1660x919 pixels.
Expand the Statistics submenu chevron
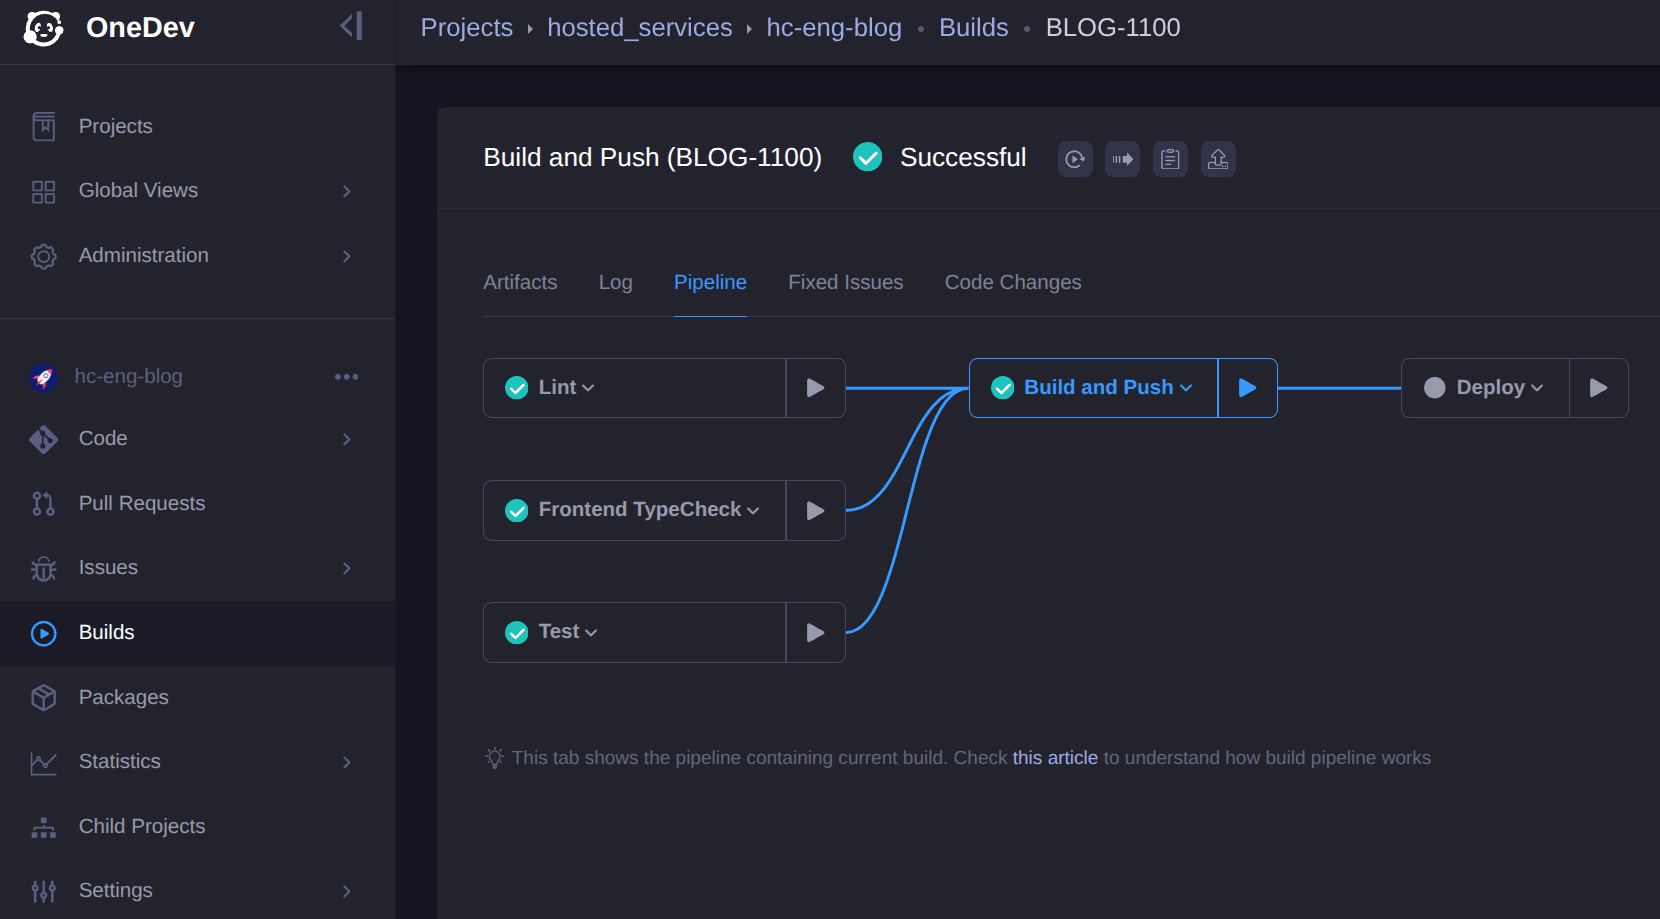pyautogui.click(x=347, y=762)
